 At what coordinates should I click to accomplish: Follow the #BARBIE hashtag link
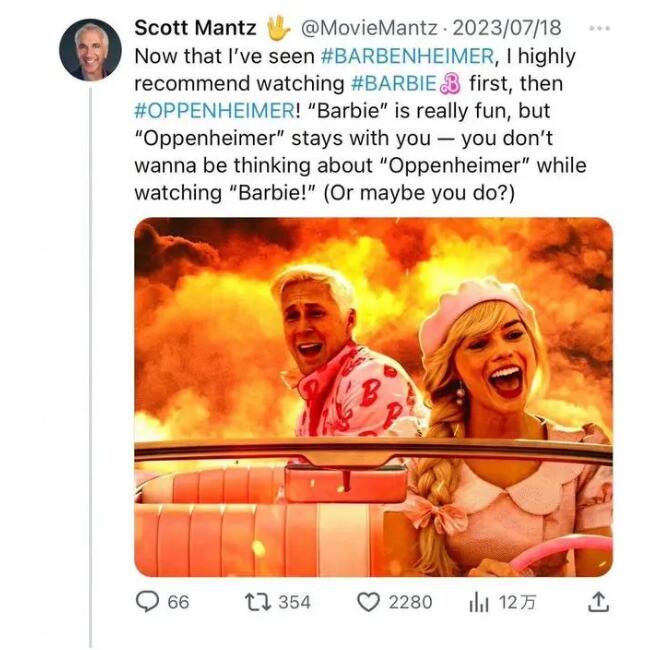click(396, 82)
